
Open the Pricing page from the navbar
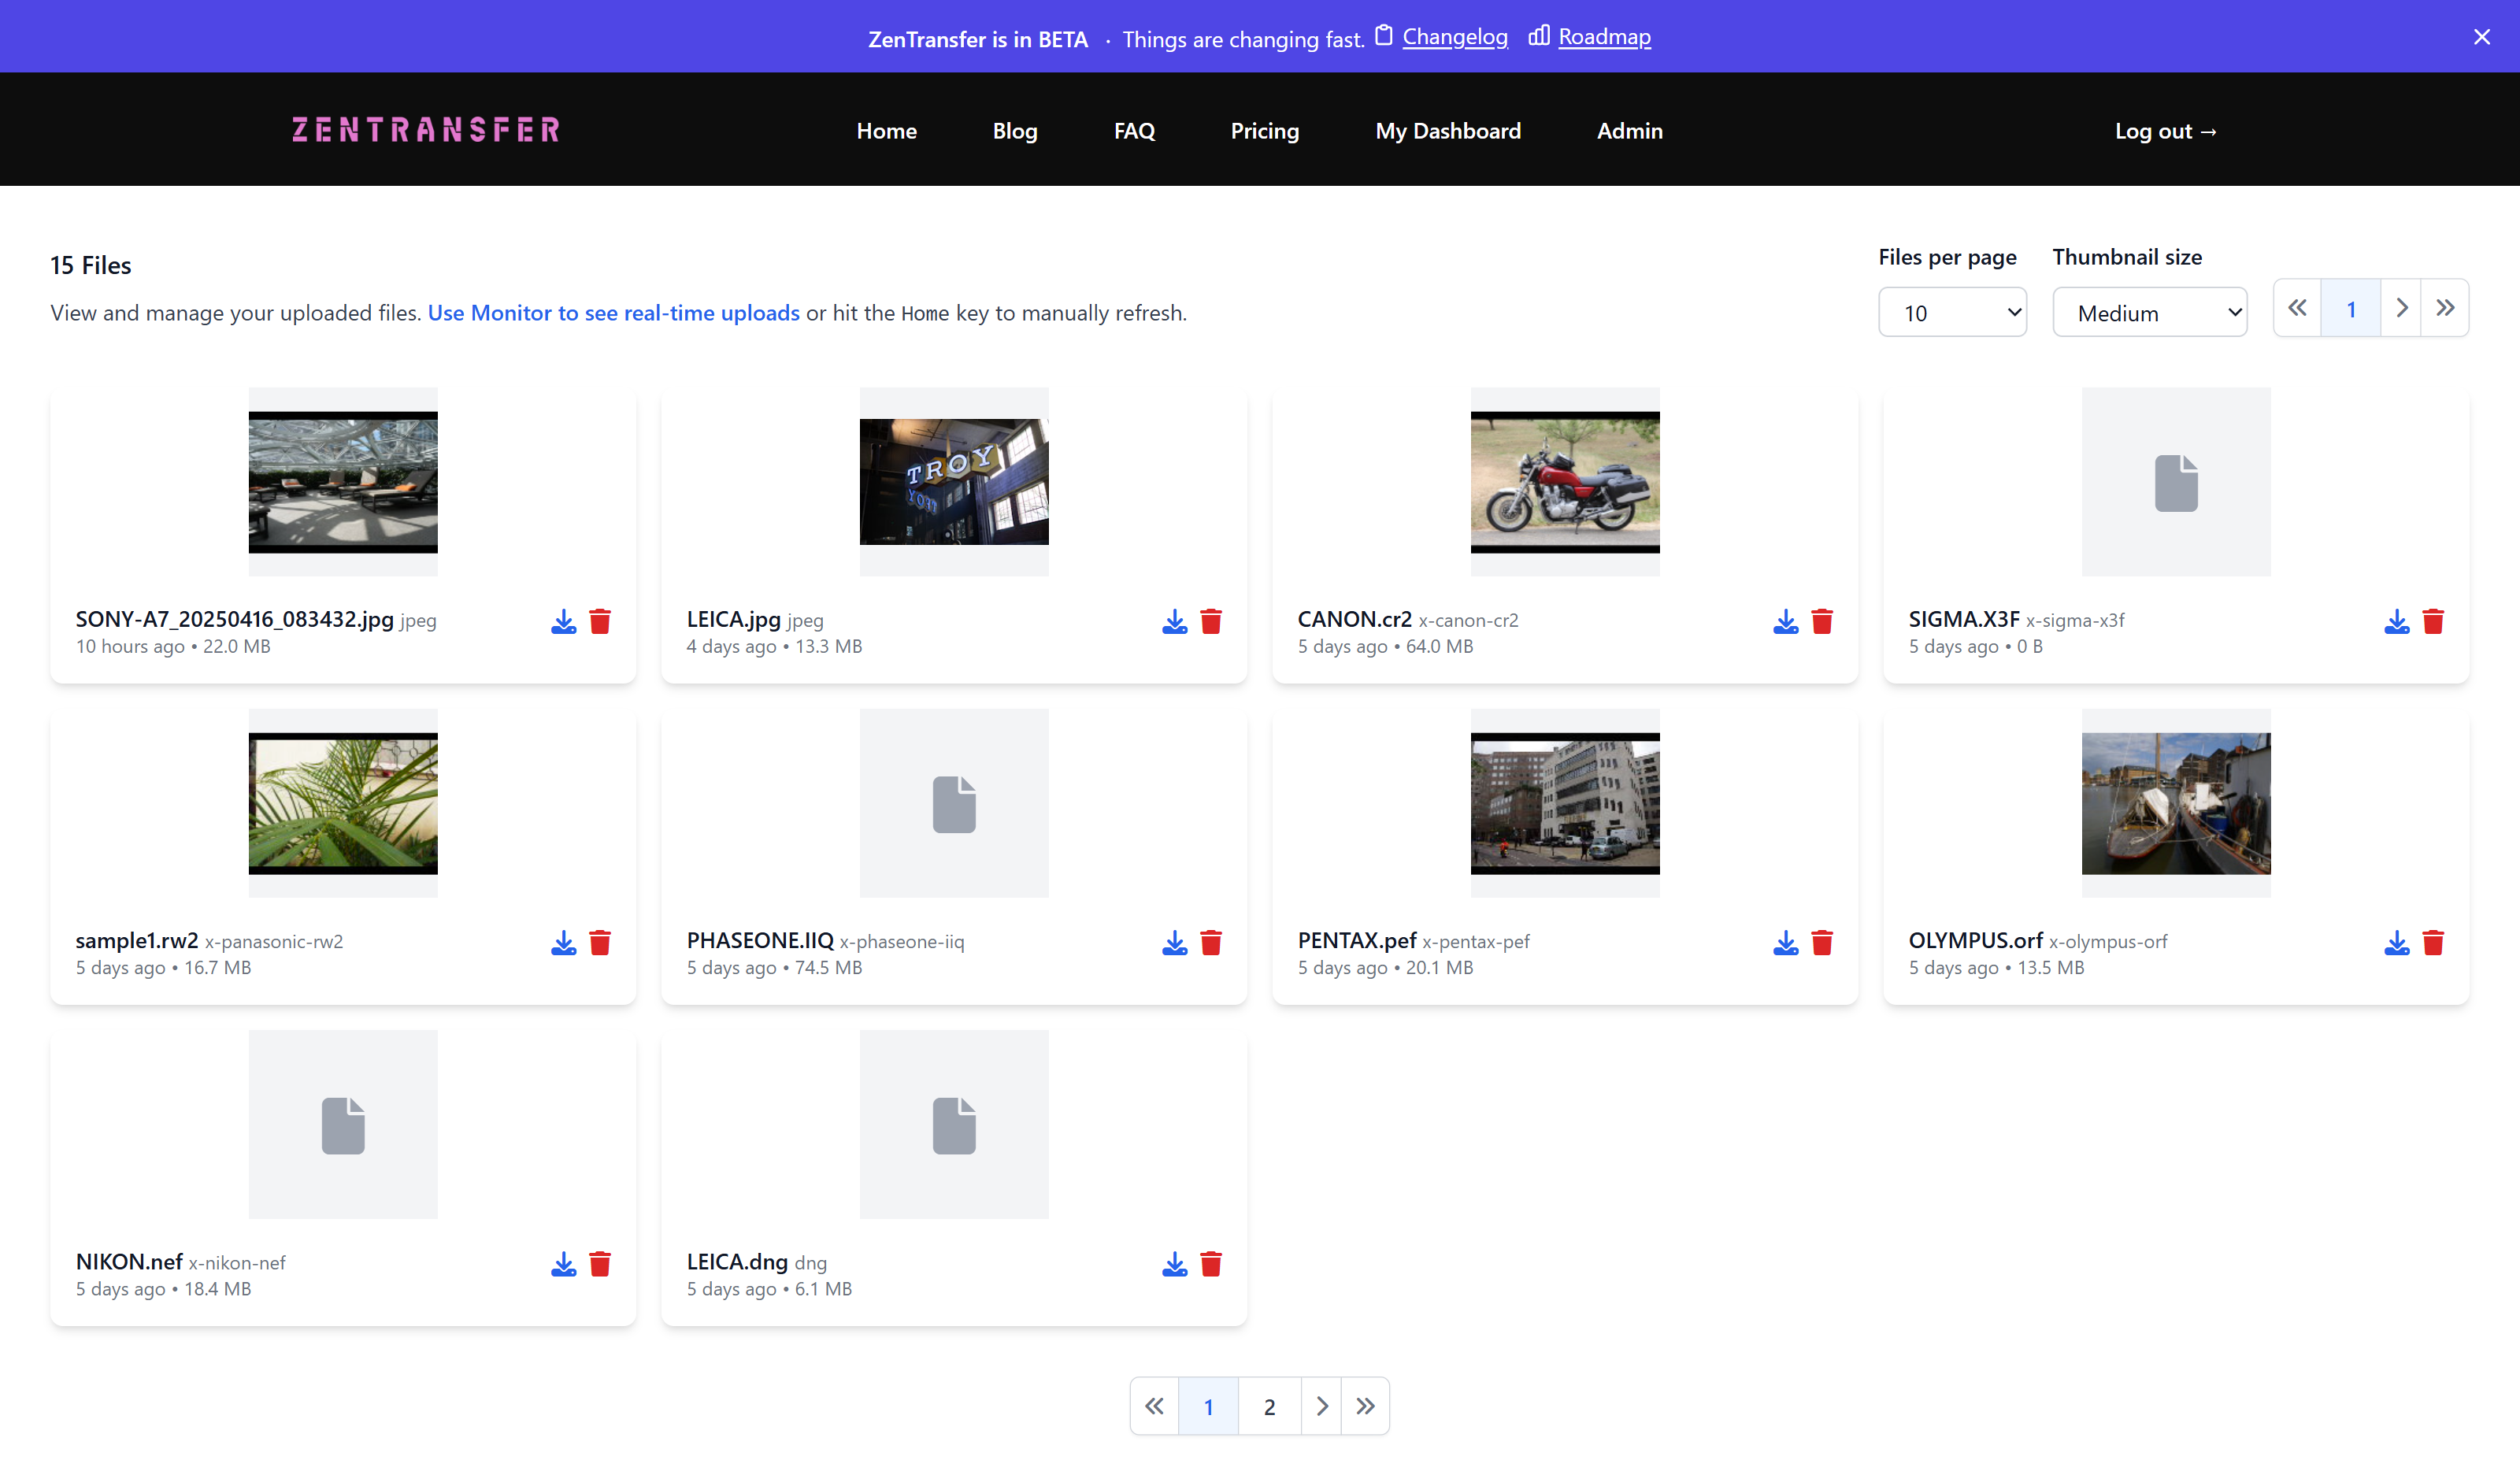[1265, 130]
